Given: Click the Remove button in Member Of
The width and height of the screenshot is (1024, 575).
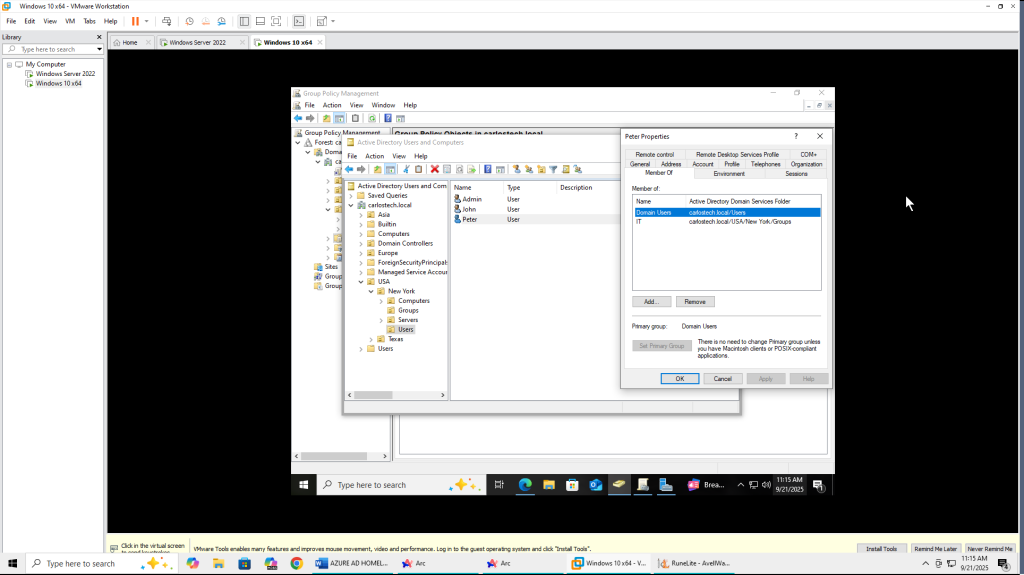Looking at the screenshot, I should 695,301.
